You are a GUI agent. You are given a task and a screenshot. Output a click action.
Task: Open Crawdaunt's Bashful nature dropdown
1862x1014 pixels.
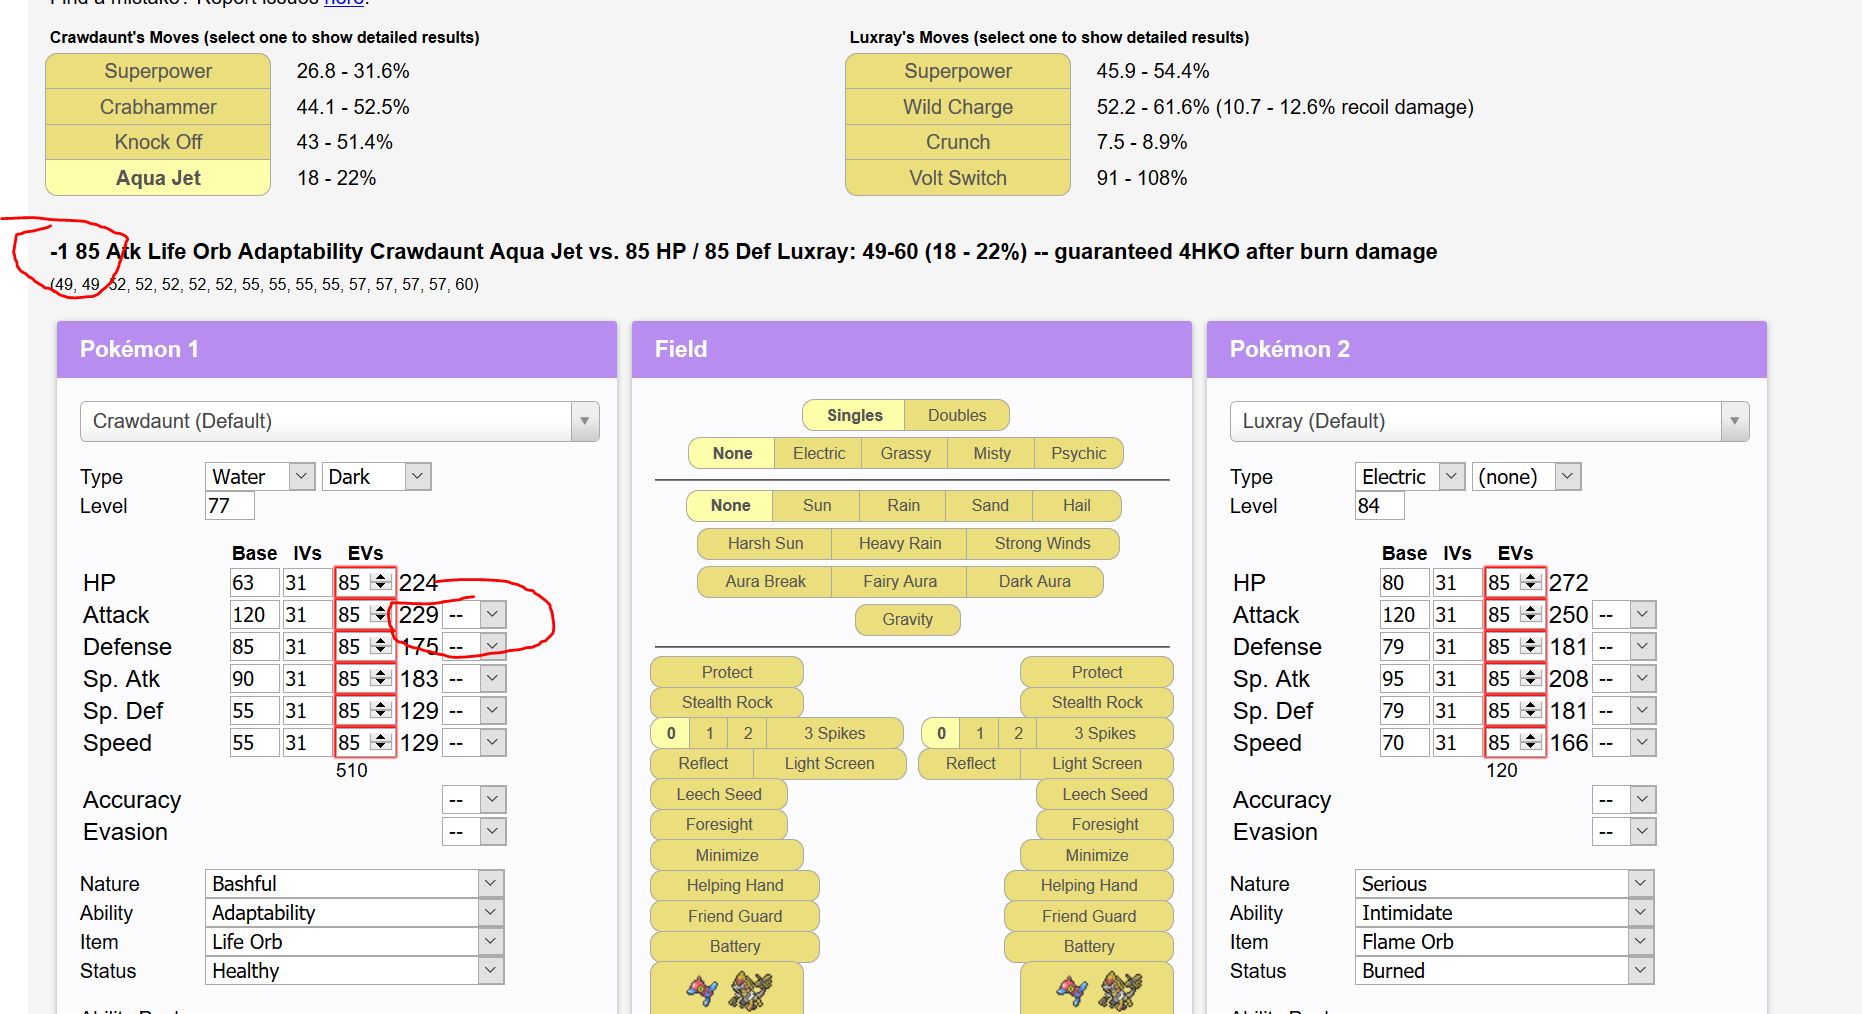point(355,884)
